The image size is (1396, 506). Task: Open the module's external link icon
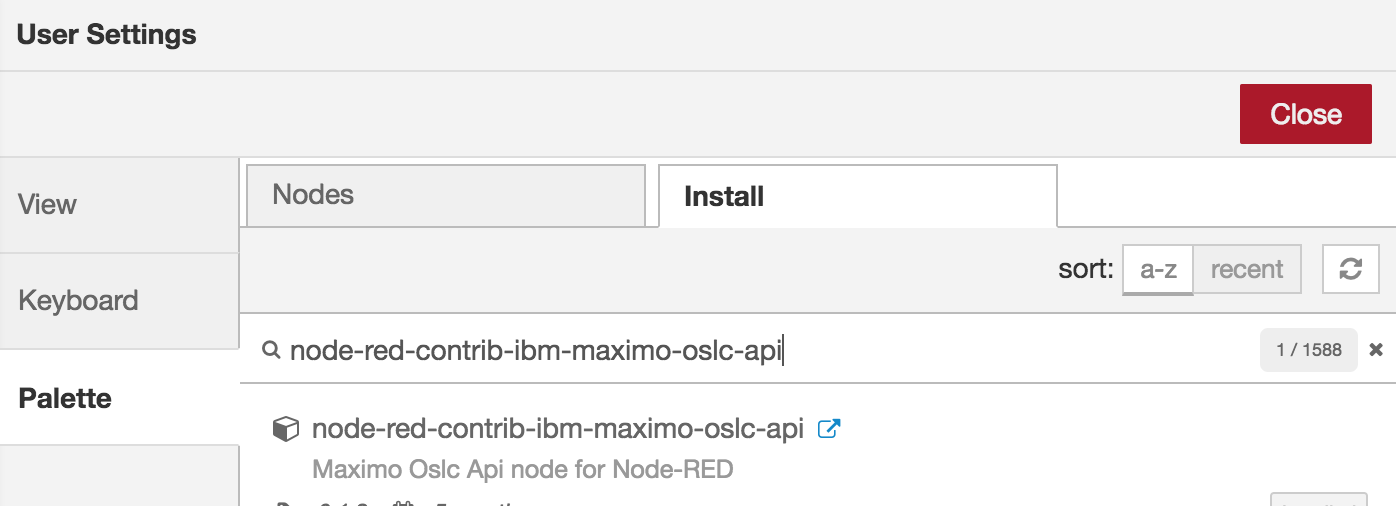828,429
